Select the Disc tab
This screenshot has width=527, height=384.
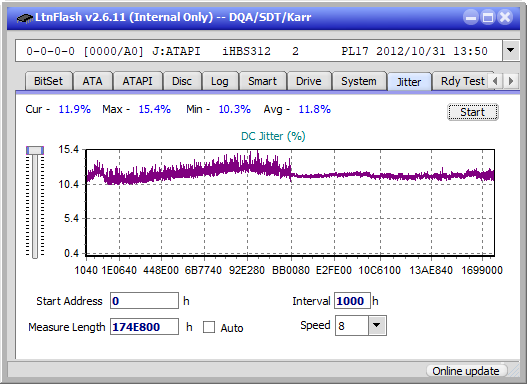click(182, 81)
